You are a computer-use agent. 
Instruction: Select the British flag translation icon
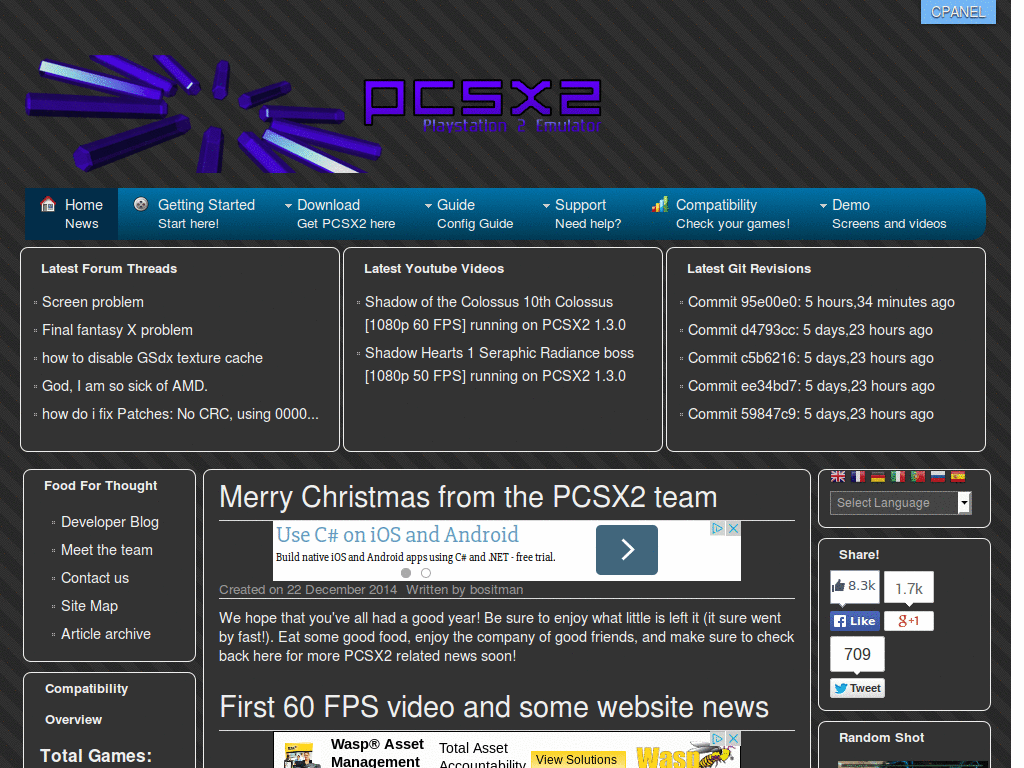tap(838, 477)
